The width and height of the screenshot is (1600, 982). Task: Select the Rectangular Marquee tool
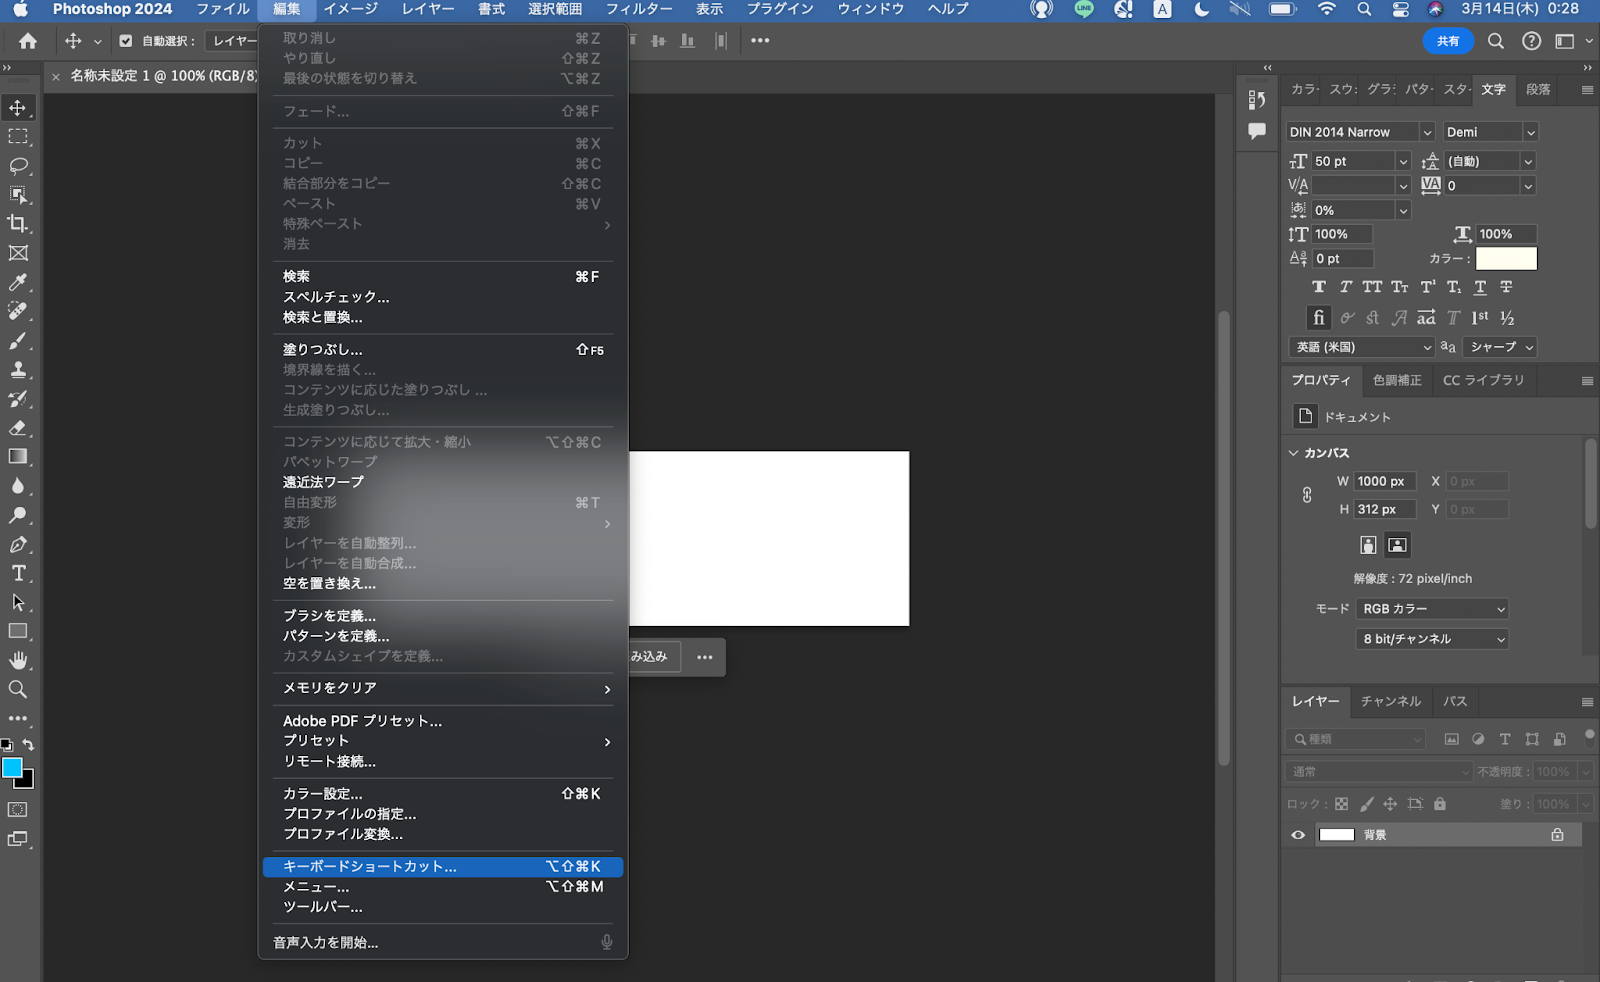(x=18, y=136)
